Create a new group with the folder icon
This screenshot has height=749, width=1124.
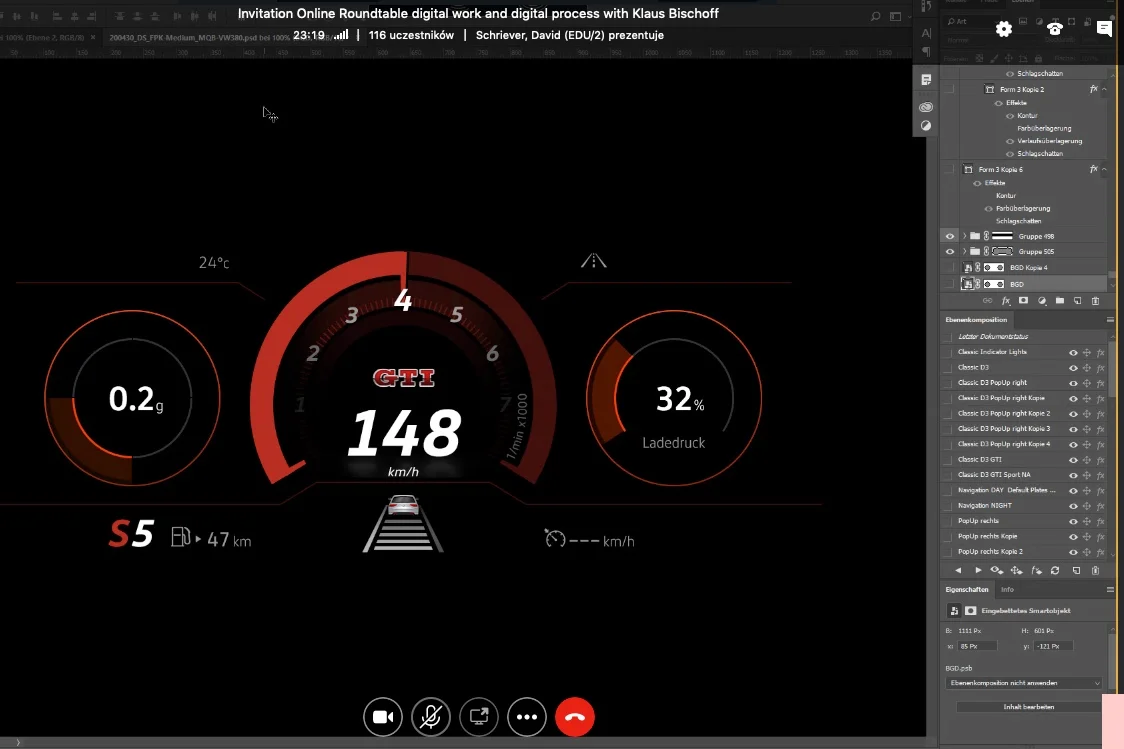1059,301
